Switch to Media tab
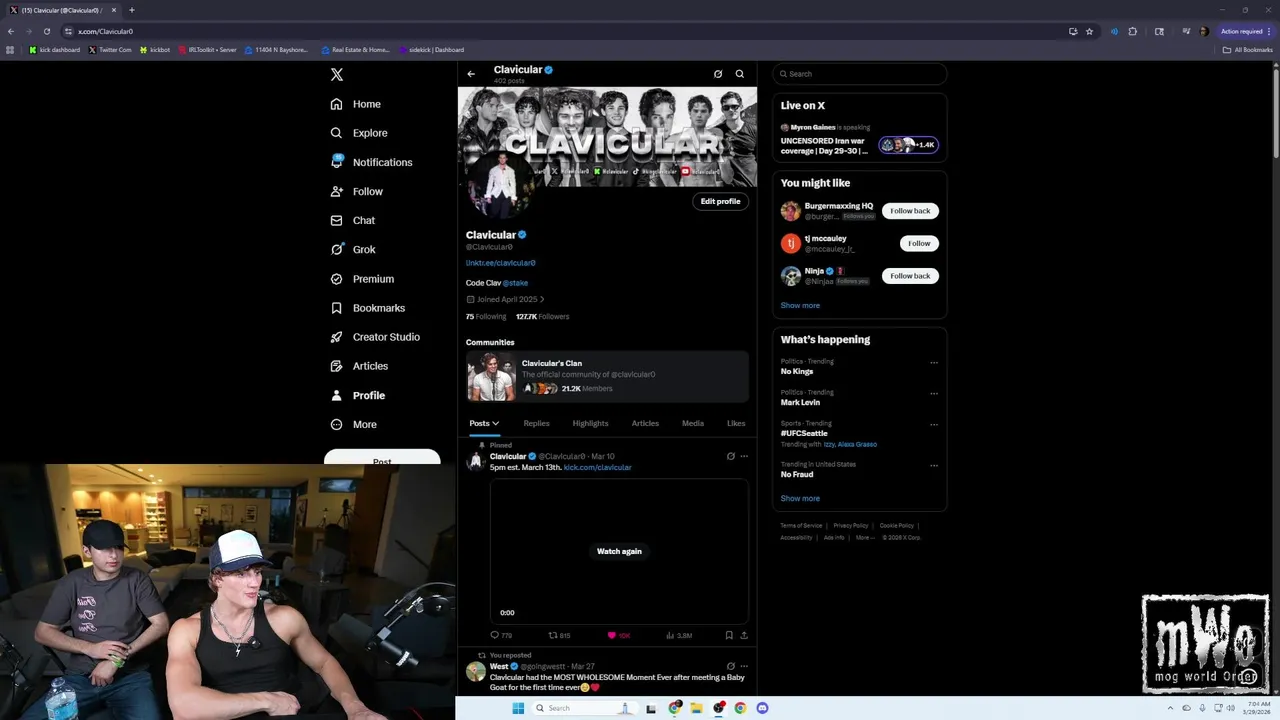 (693, 423)
